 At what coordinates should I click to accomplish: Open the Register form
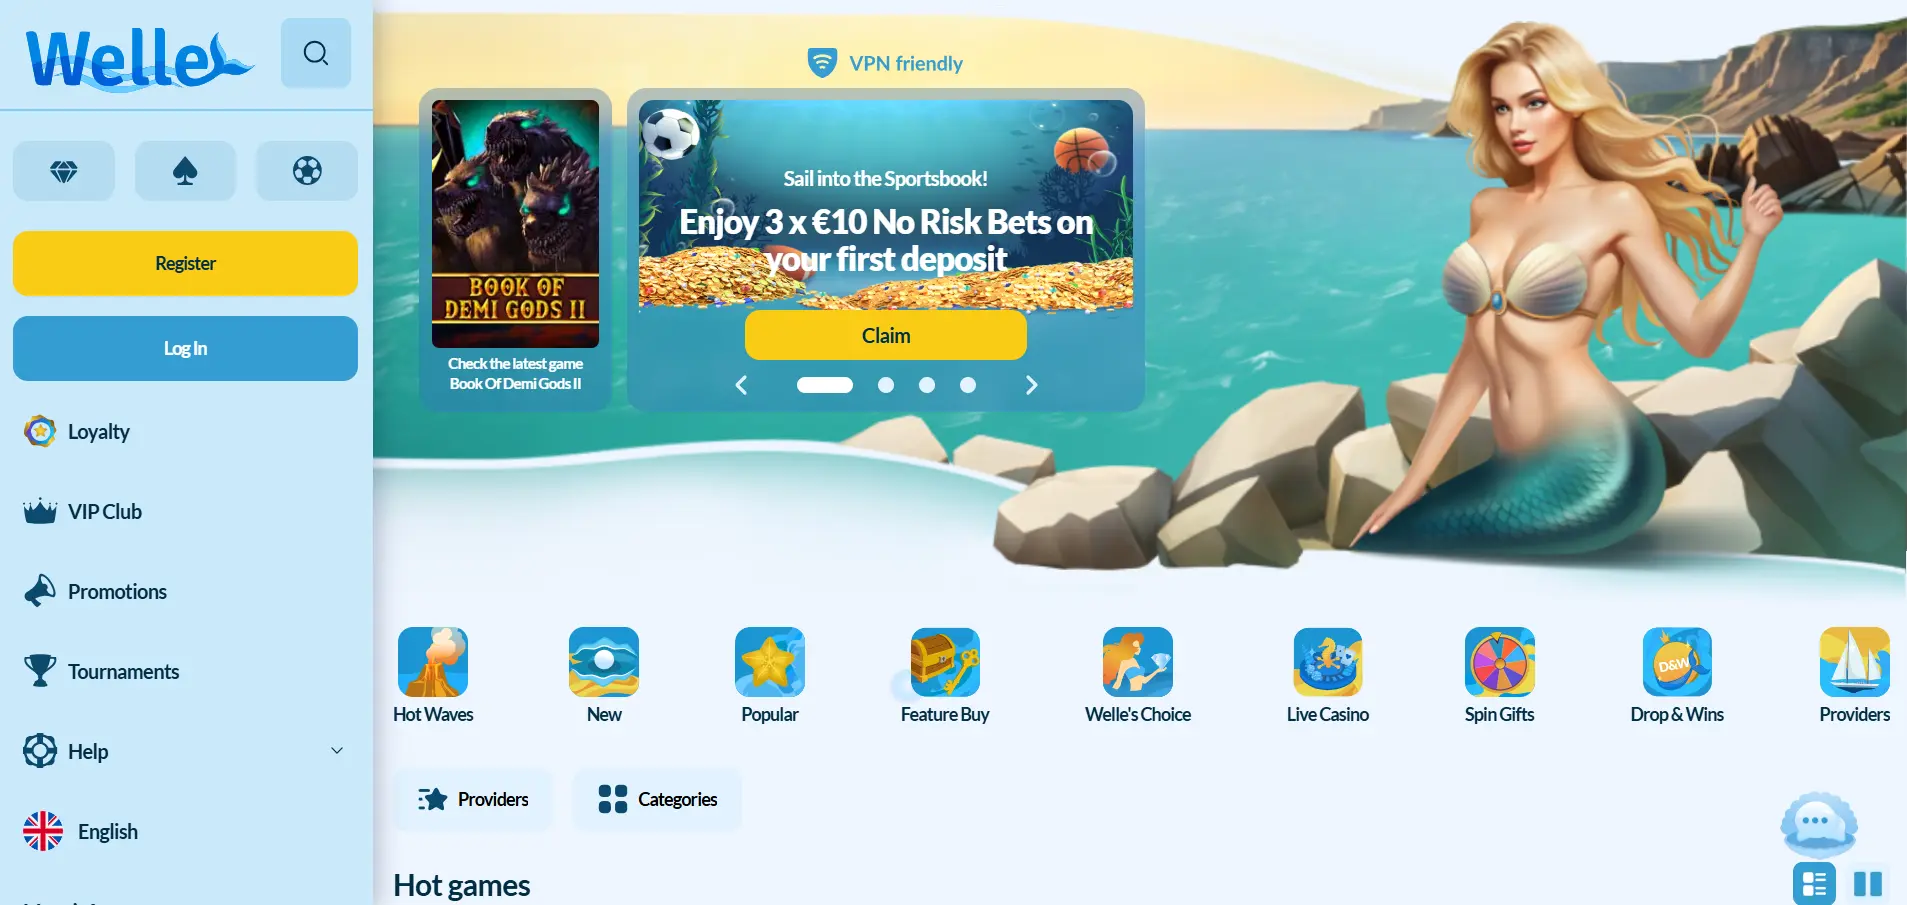(185, 263)
